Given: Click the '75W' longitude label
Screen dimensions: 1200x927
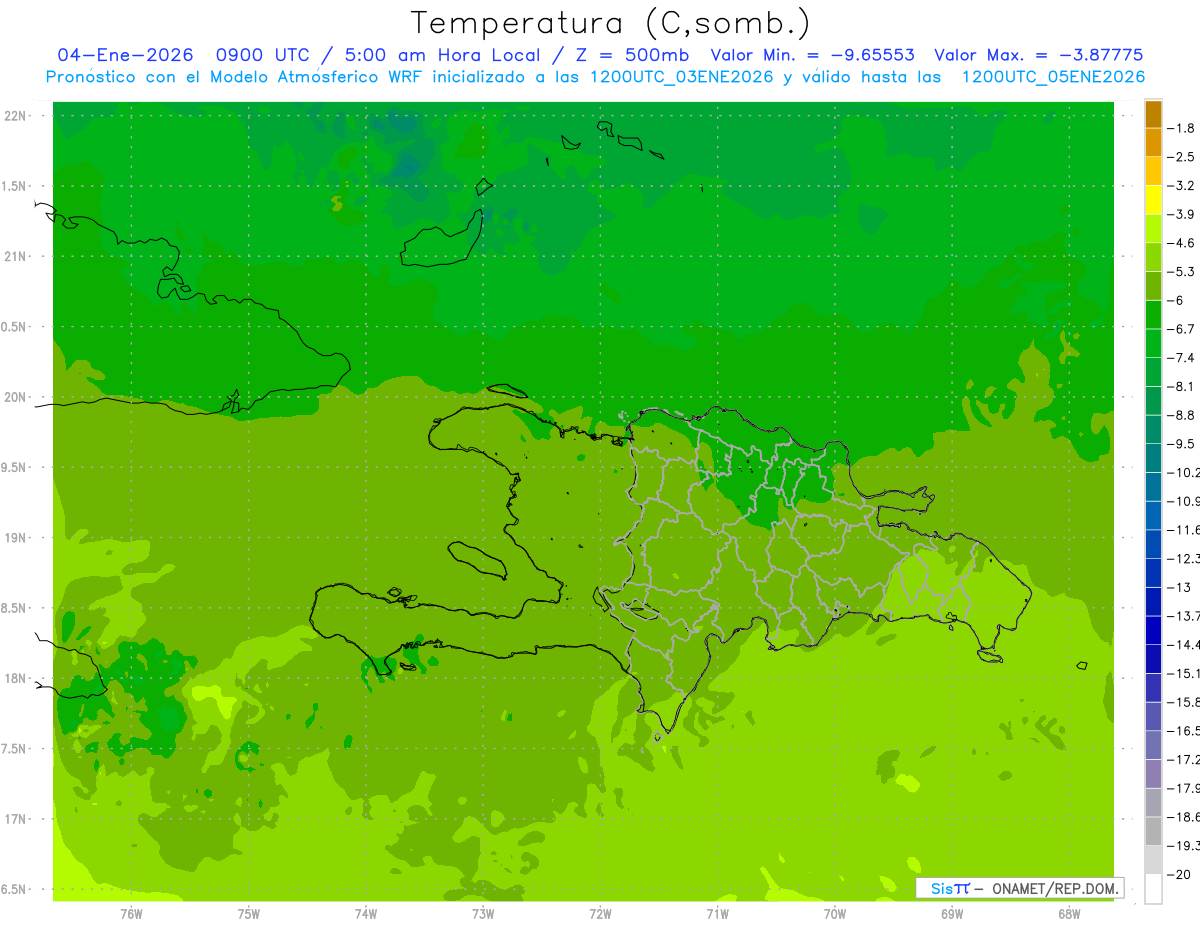Looking at the screenshot, I should [x=249, y=913].
